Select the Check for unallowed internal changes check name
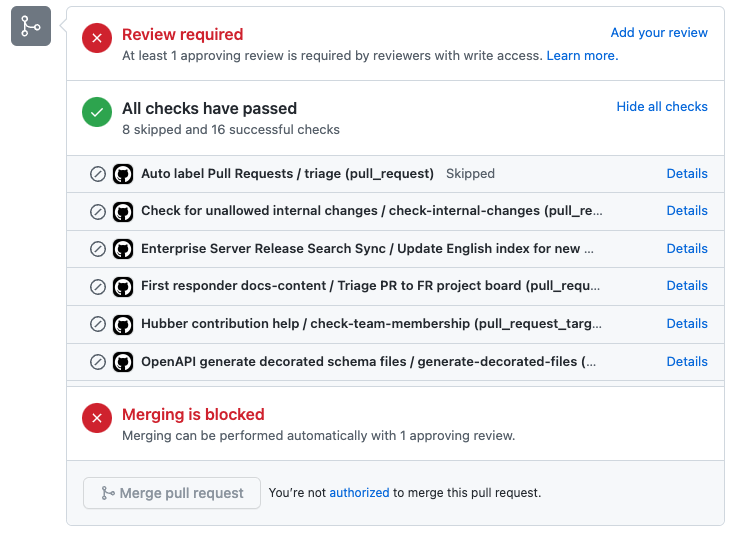The image size is (735, 536). (x=371, y=211)
